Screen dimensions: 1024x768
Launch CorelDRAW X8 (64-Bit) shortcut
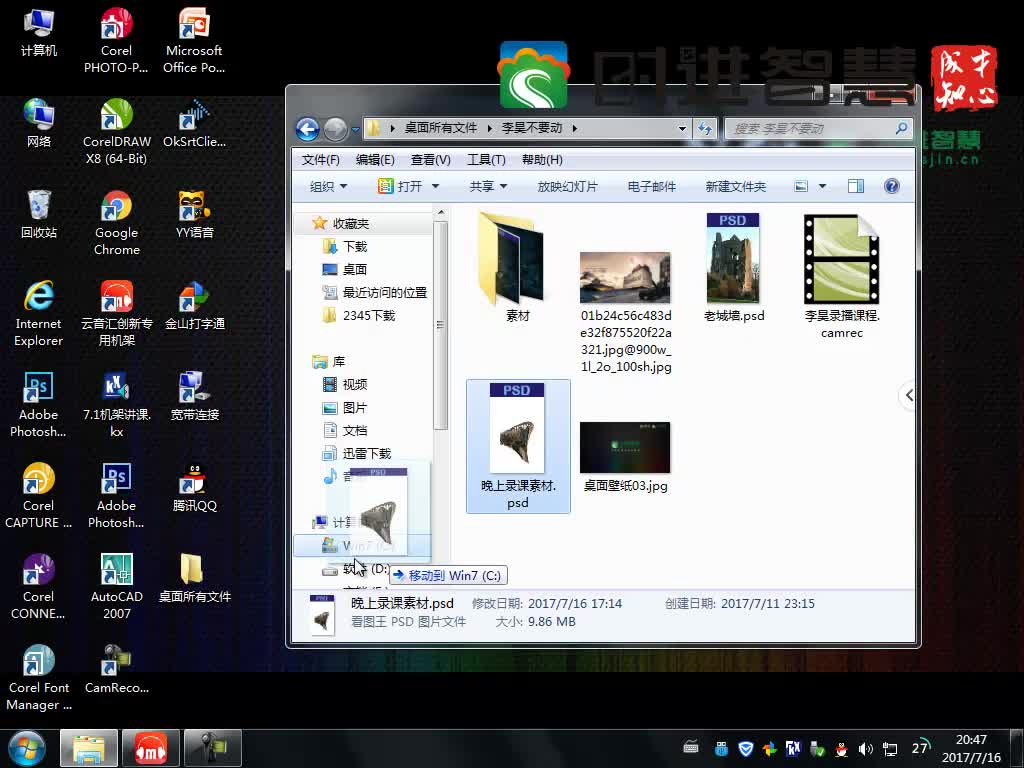point(116,131)
